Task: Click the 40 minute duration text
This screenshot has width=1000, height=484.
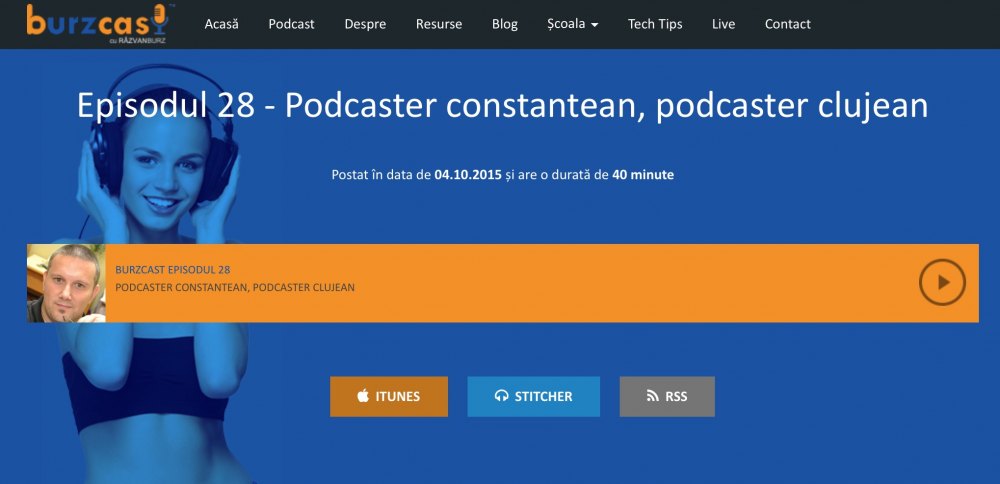Action: tap(643, 175)
